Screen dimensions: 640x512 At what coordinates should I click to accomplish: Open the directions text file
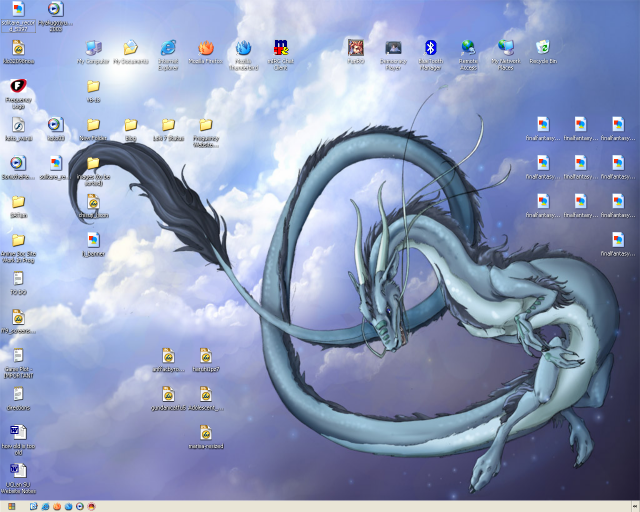pyautogui.click(x=18, y=398)
